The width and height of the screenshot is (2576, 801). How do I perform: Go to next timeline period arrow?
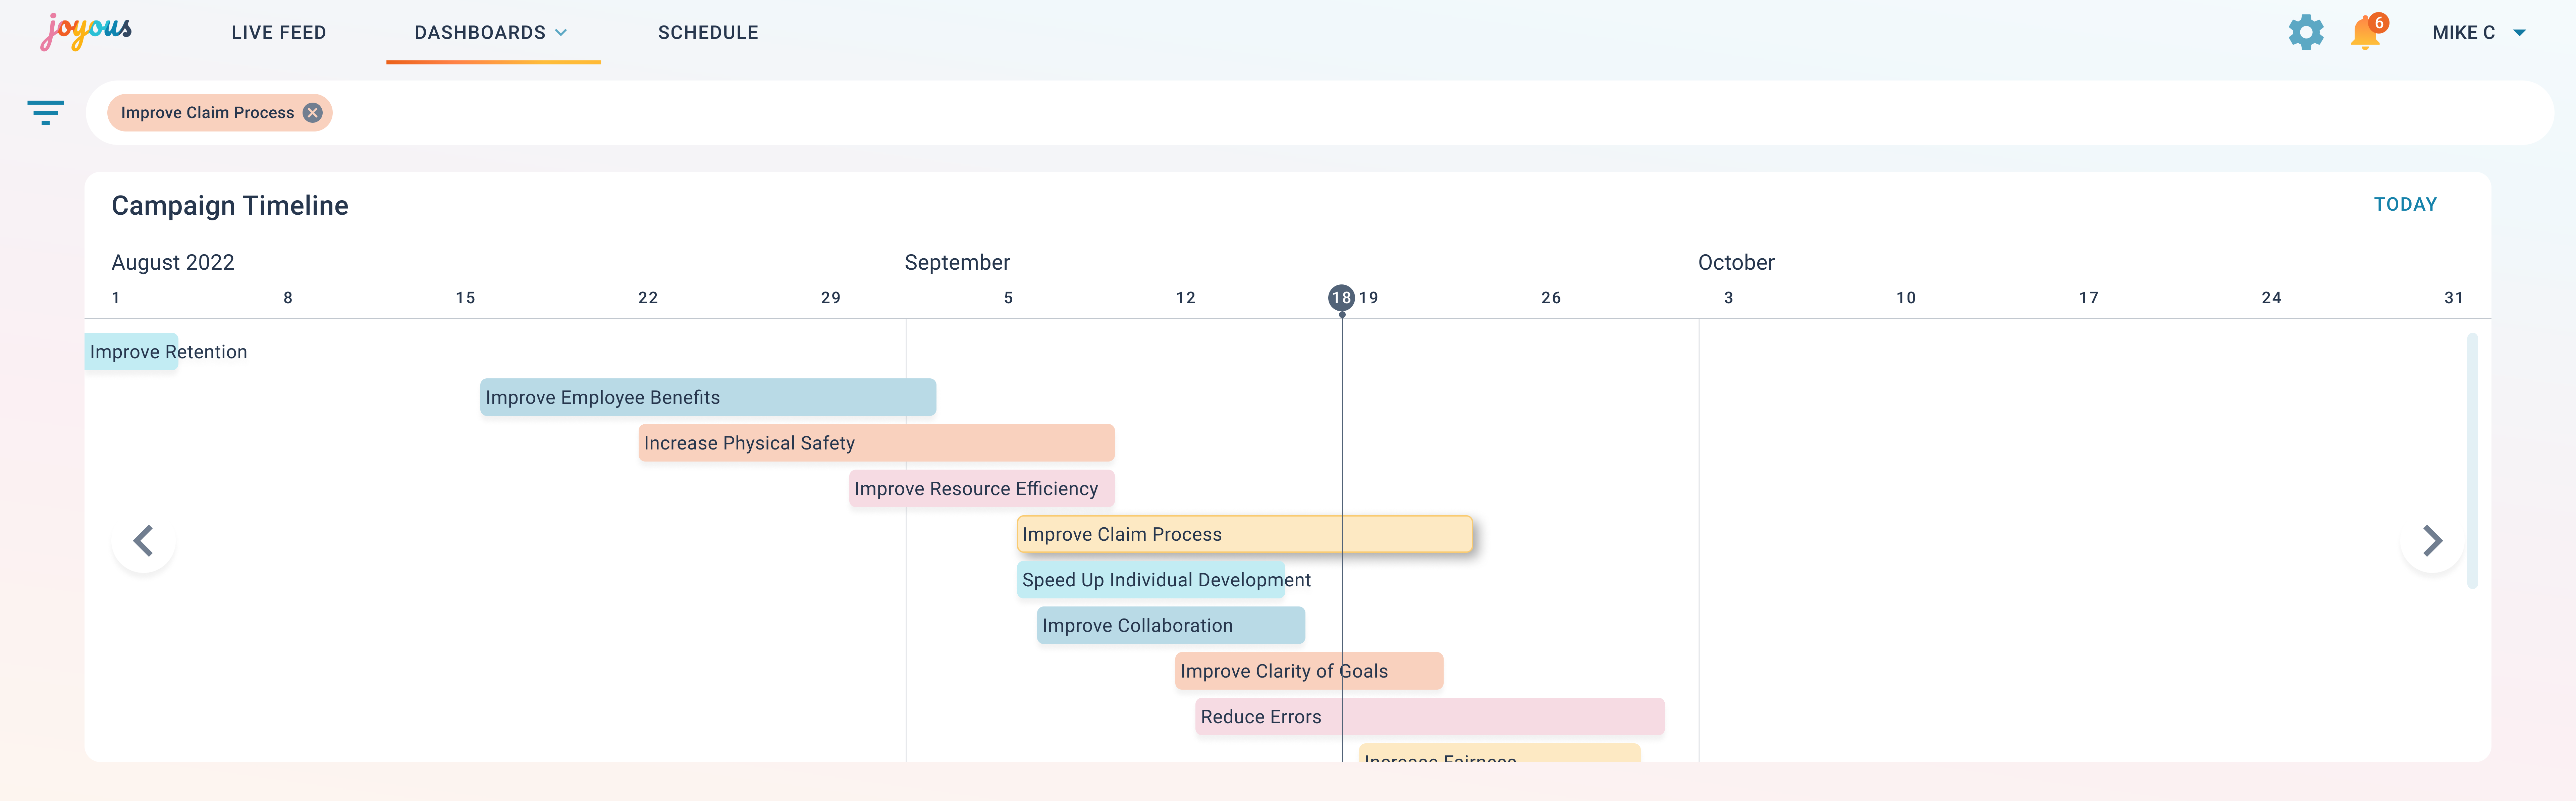2432,541
